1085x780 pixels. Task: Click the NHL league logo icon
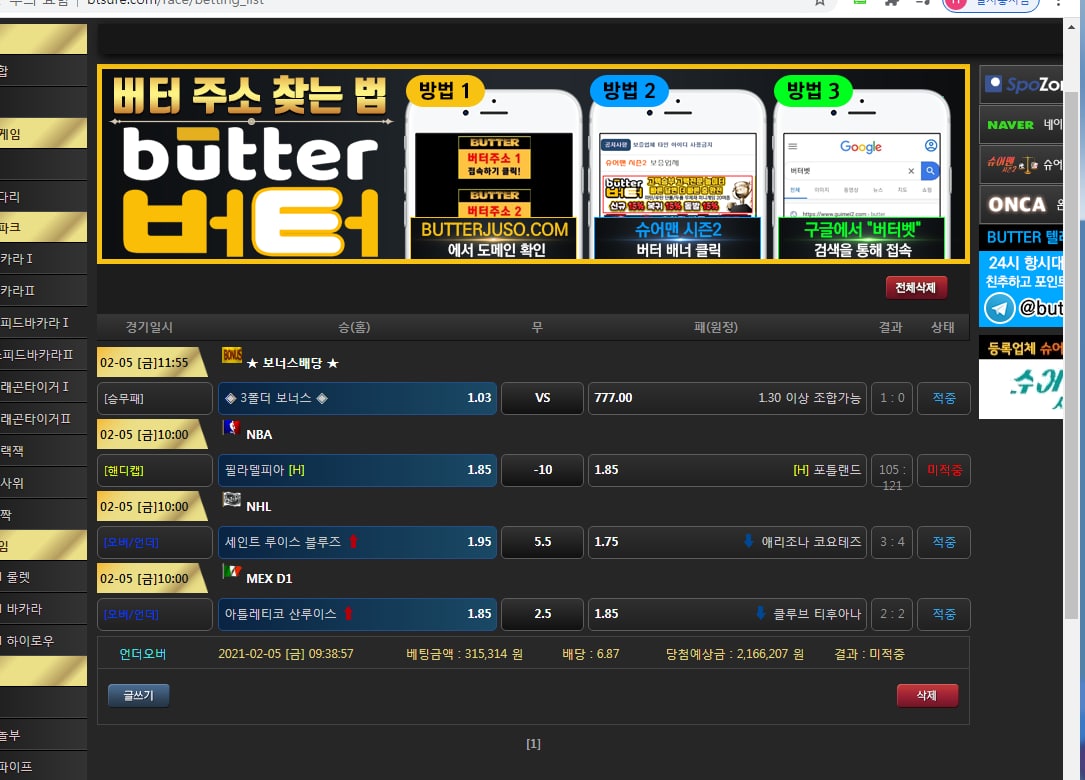231,500
